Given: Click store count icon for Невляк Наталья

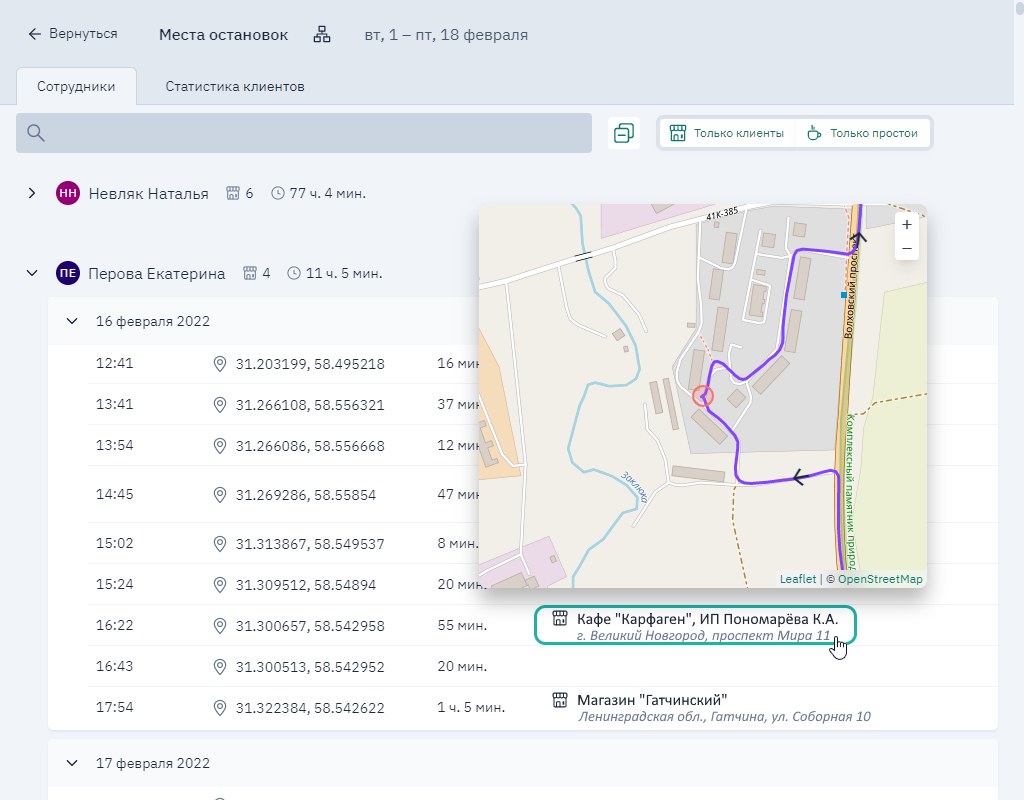Looking at the screenshot, I should coord(233,193).
